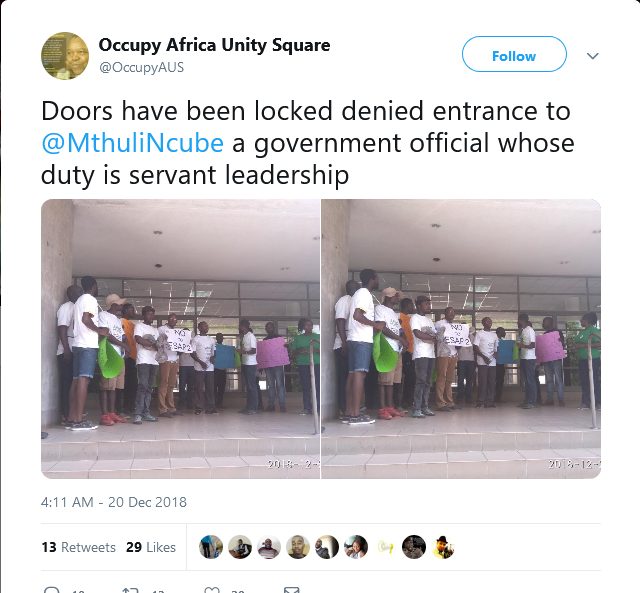640x593 pixels.
Task: View the 29 Likes list
Action: tap(151, 547)
